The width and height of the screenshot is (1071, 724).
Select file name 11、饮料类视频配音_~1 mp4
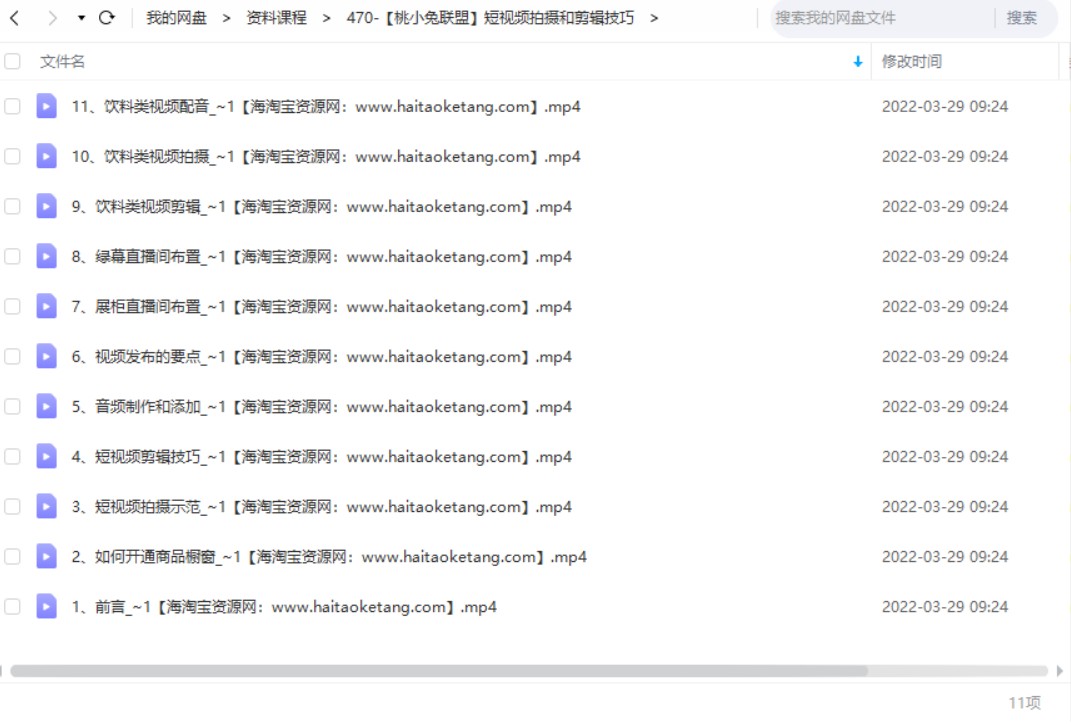click(326, 107)
